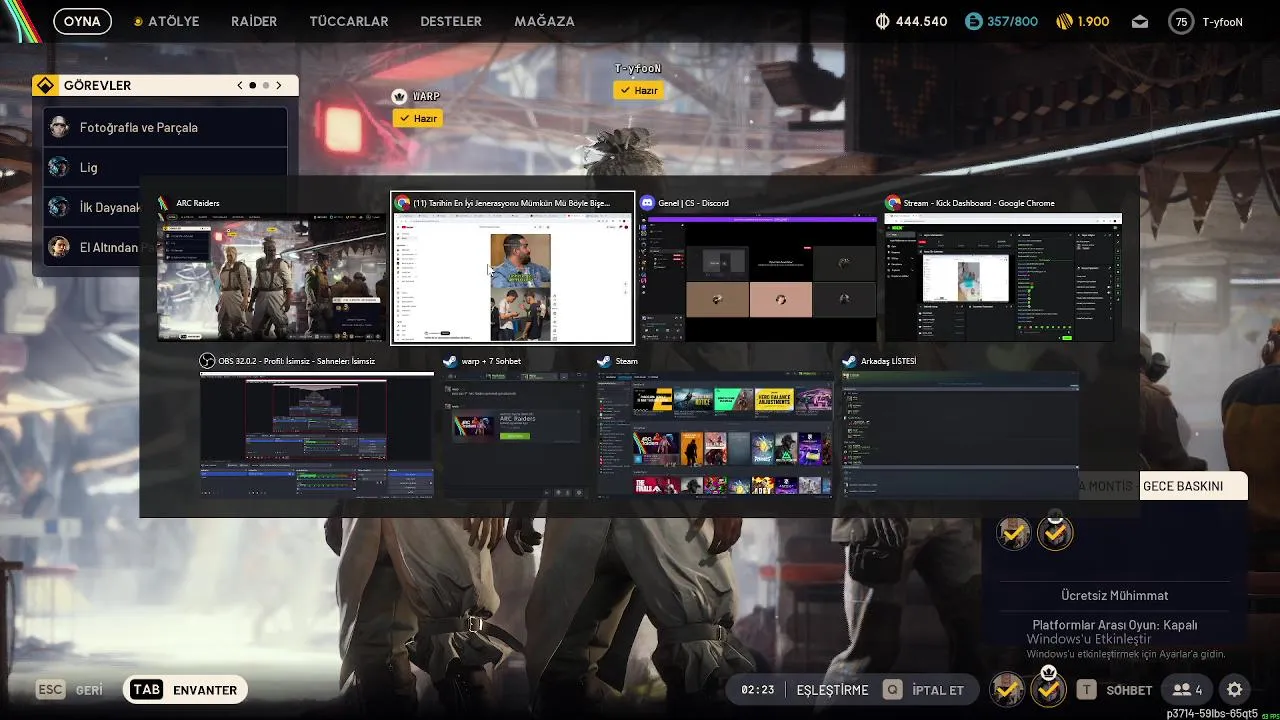Click the crown icon next to WARP
Image resolution: width=1280 pixels, height=720 pixels.
point(400,96)
